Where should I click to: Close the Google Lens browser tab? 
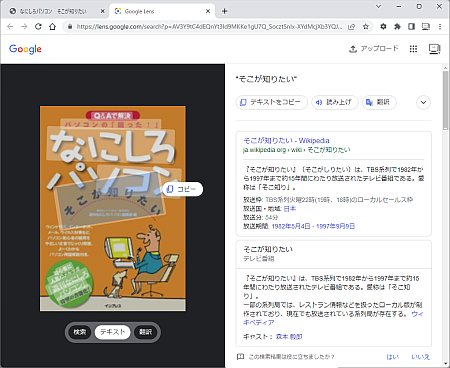(x=208, y=11)
